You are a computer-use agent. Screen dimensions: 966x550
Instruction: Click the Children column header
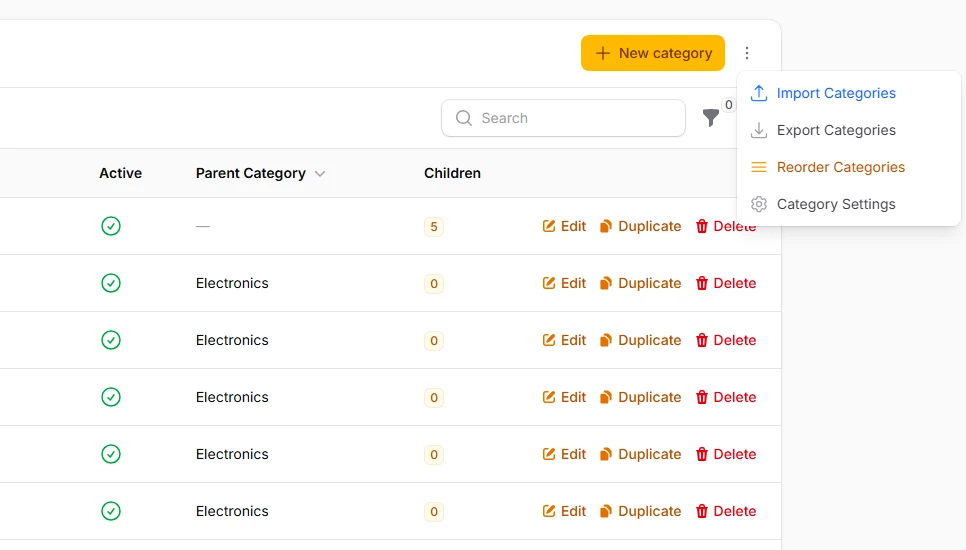(x=452, y=173)
